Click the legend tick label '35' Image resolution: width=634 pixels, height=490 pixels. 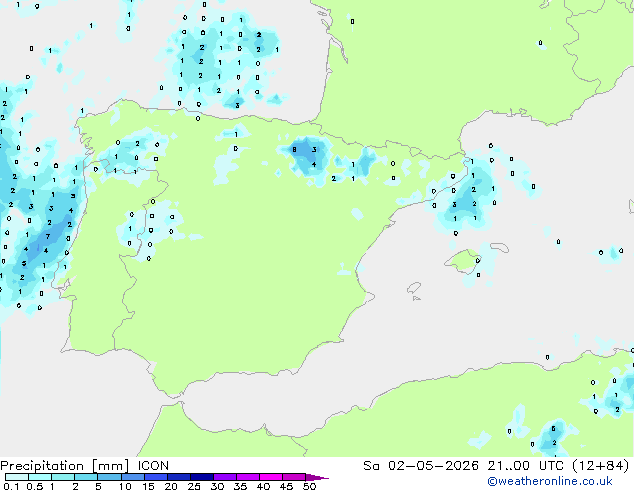point(240,486)
